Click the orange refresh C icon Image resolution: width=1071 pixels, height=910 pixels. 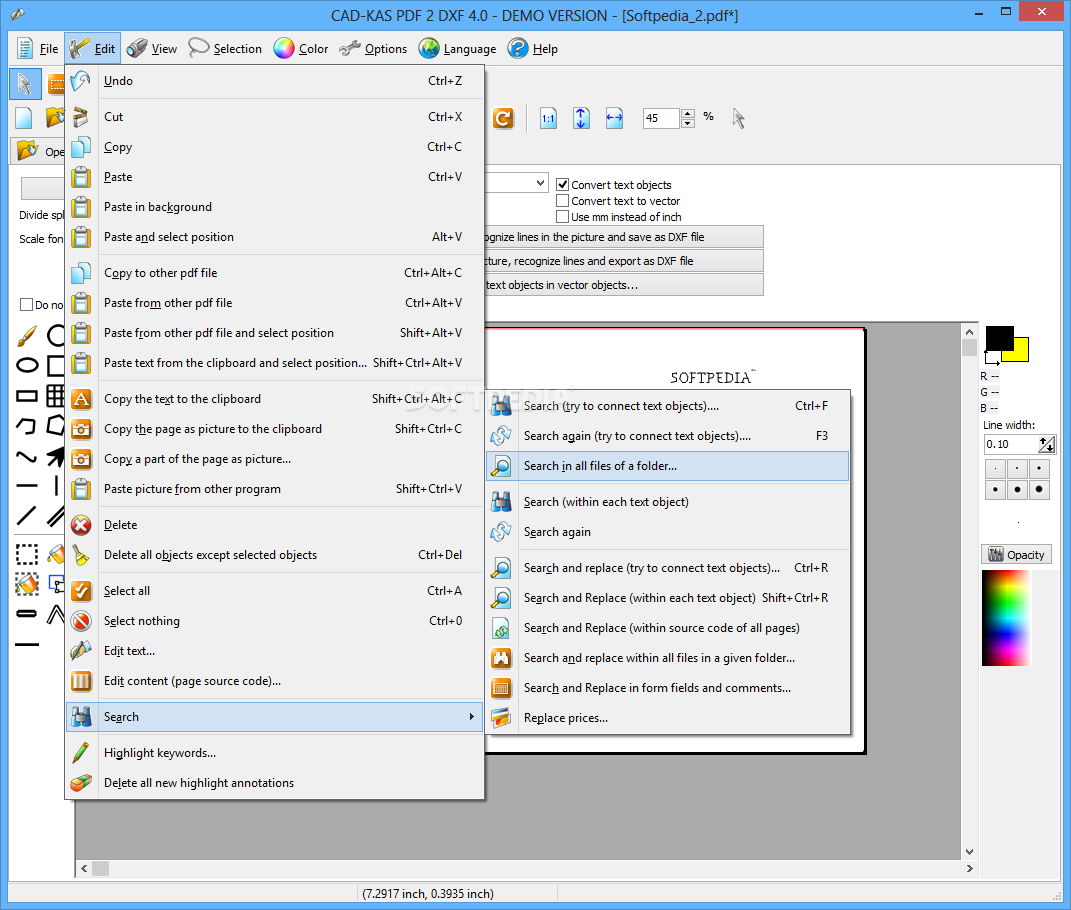(x=503, y=119)
